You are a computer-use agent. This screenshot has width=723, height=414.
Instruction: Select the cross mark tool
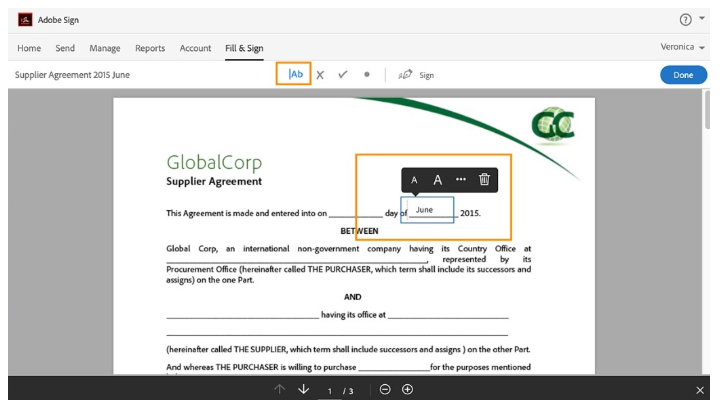[x=320, y=75]
